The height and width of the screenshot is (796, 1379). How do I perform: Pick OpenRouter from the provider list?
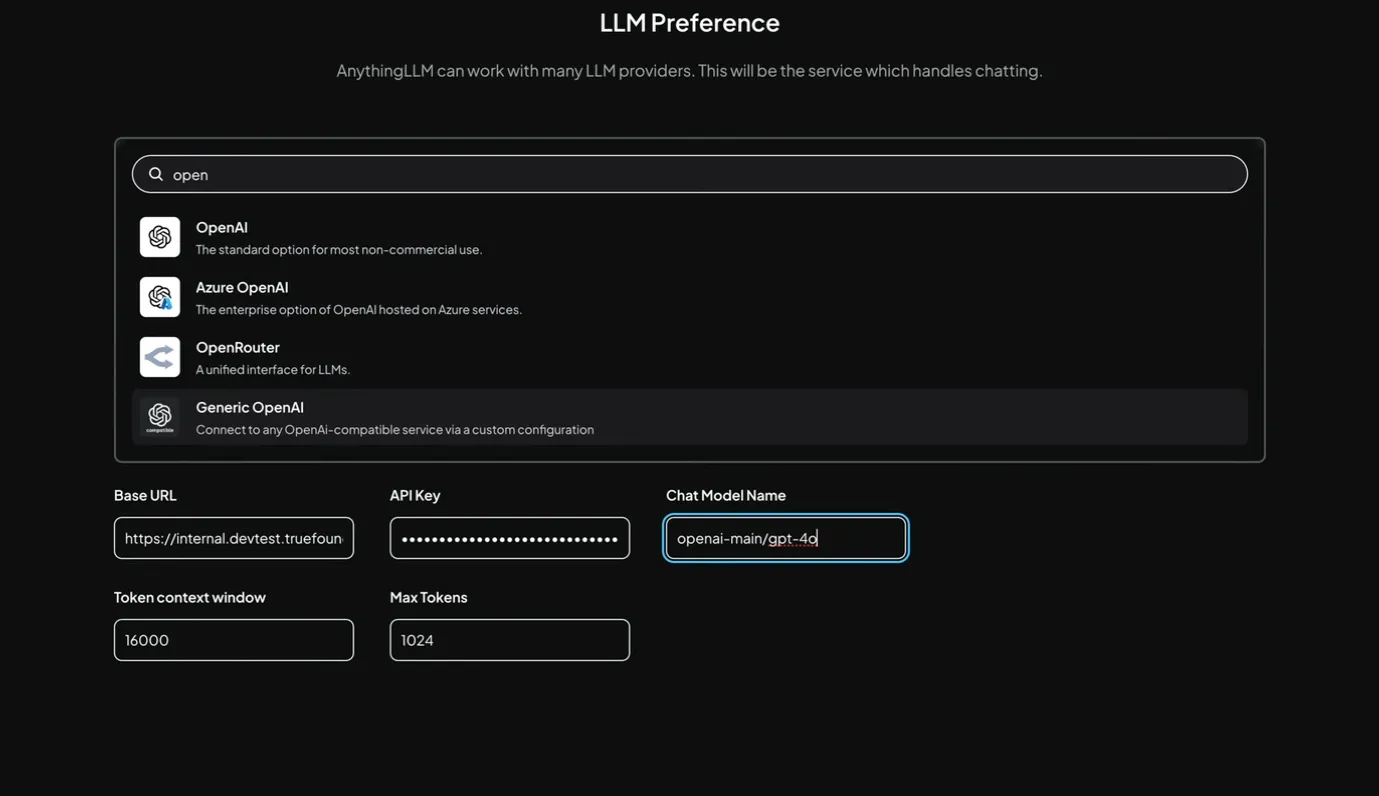[690, 357]
